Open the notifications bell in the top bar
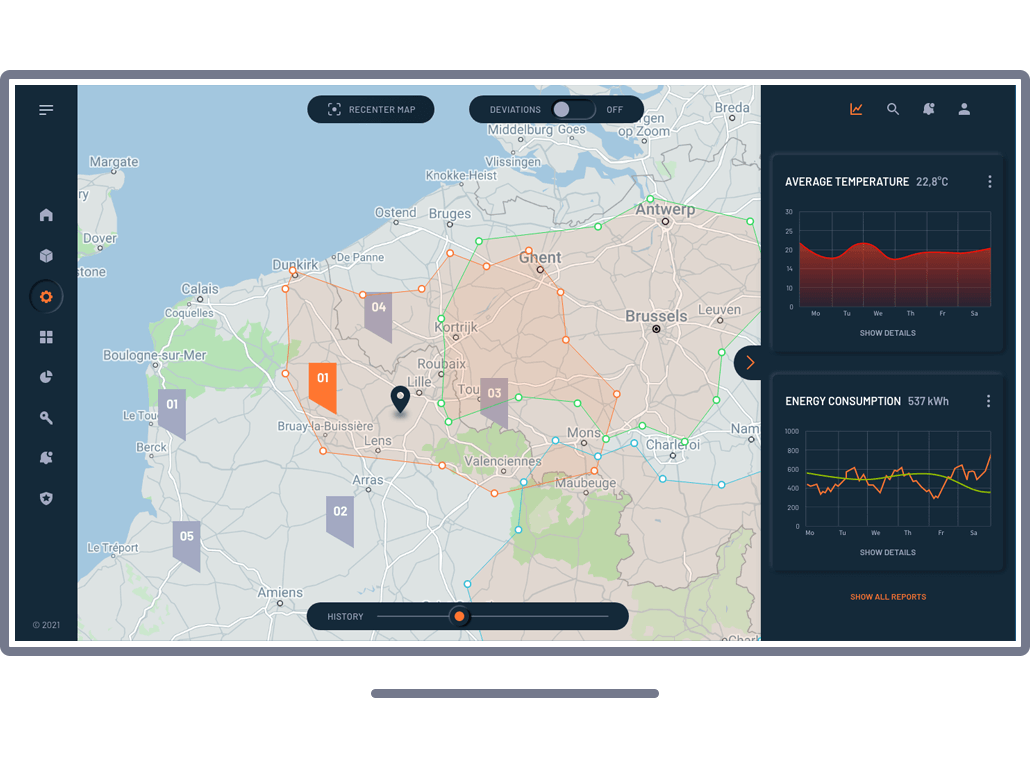Image resolution: width=1030 pixels, height=768 pixels. pyautogui.click(x=929, y=109)
